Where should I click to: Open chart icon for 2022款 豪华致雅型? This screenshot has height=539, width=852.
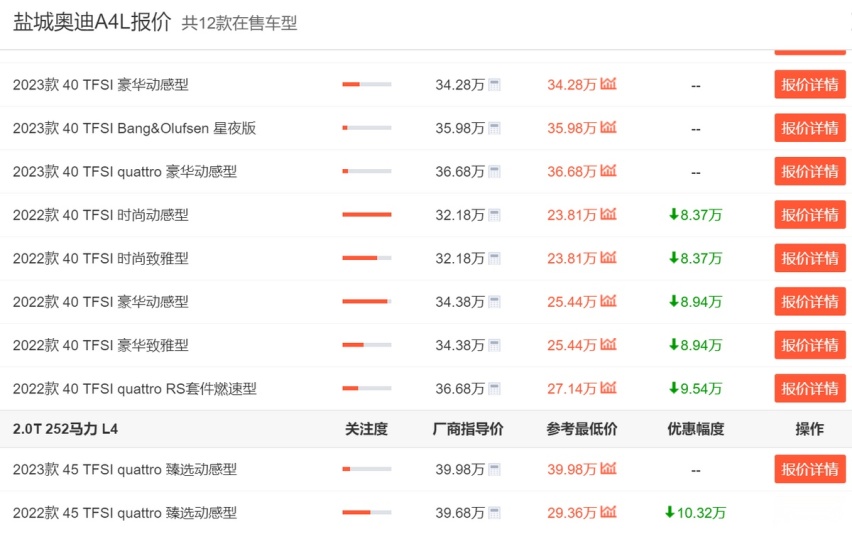[x=609, y=344]
